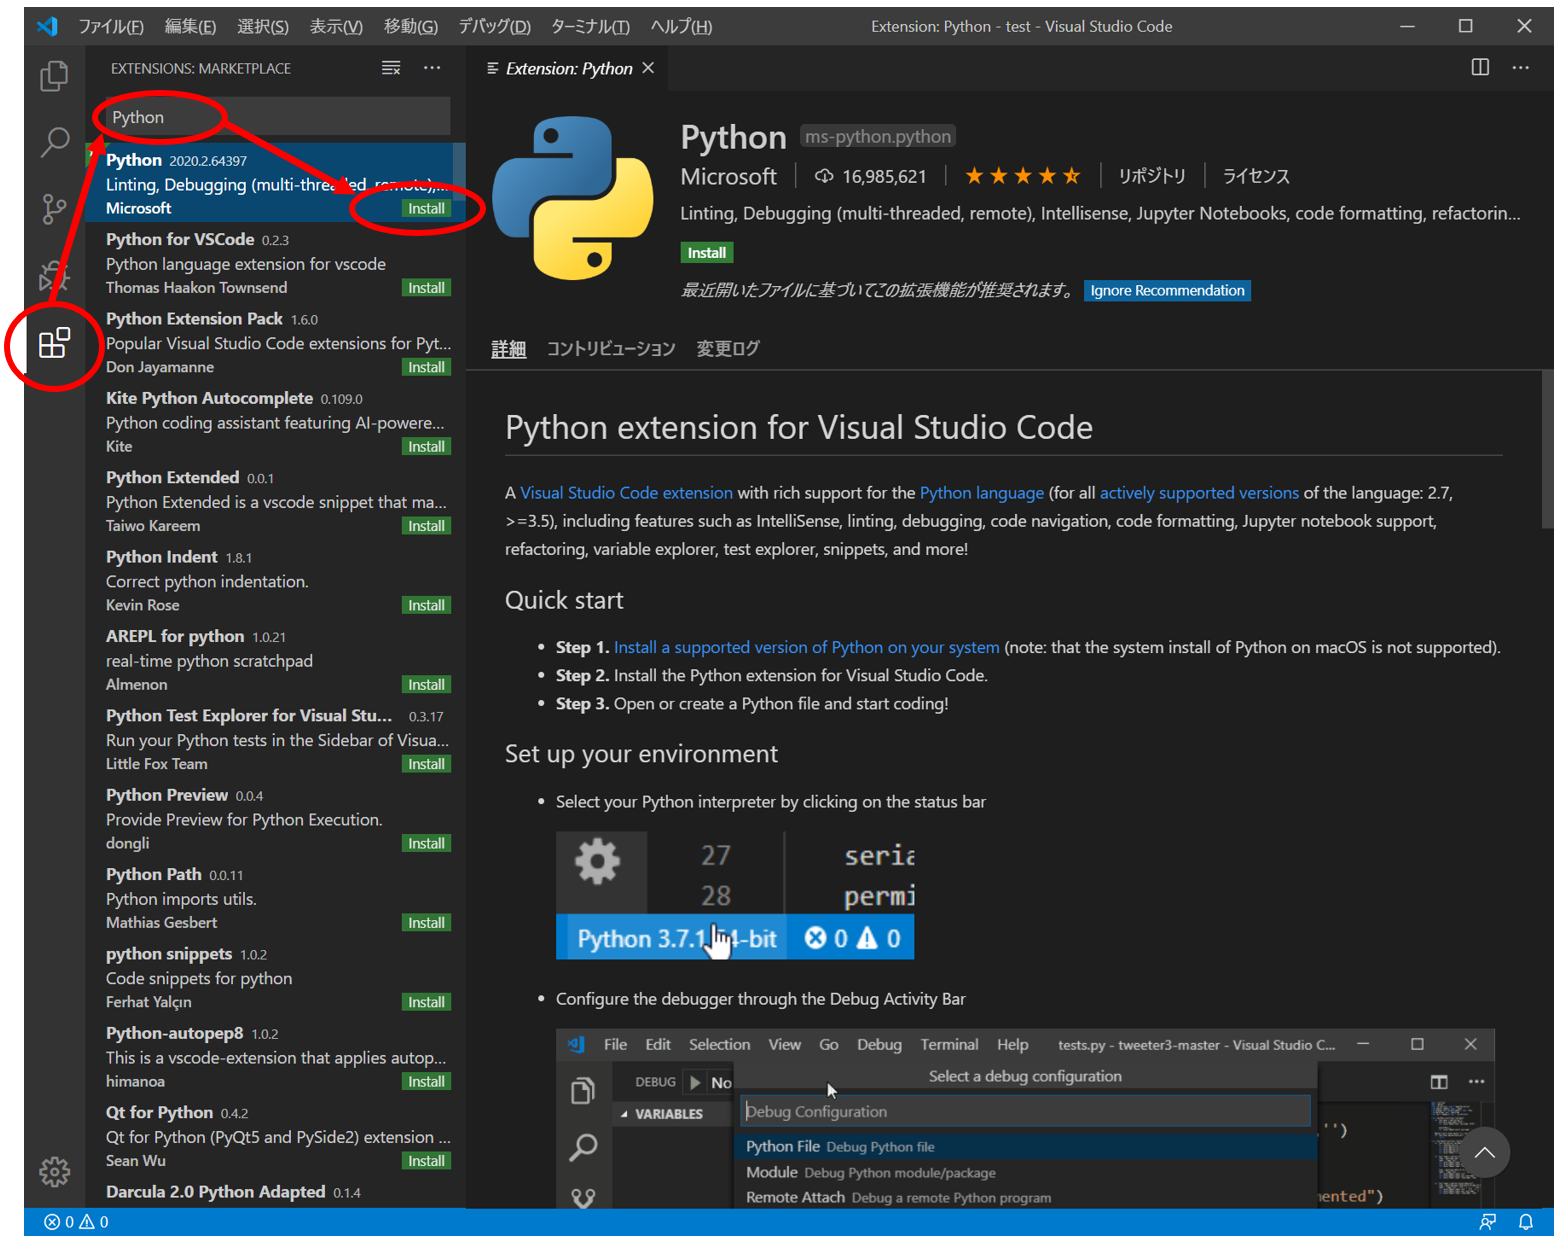This screenshot has width=1562, height=1238.
Task: Install Python Preview extension
Action: pyautogui.click(x=426, y=843)
